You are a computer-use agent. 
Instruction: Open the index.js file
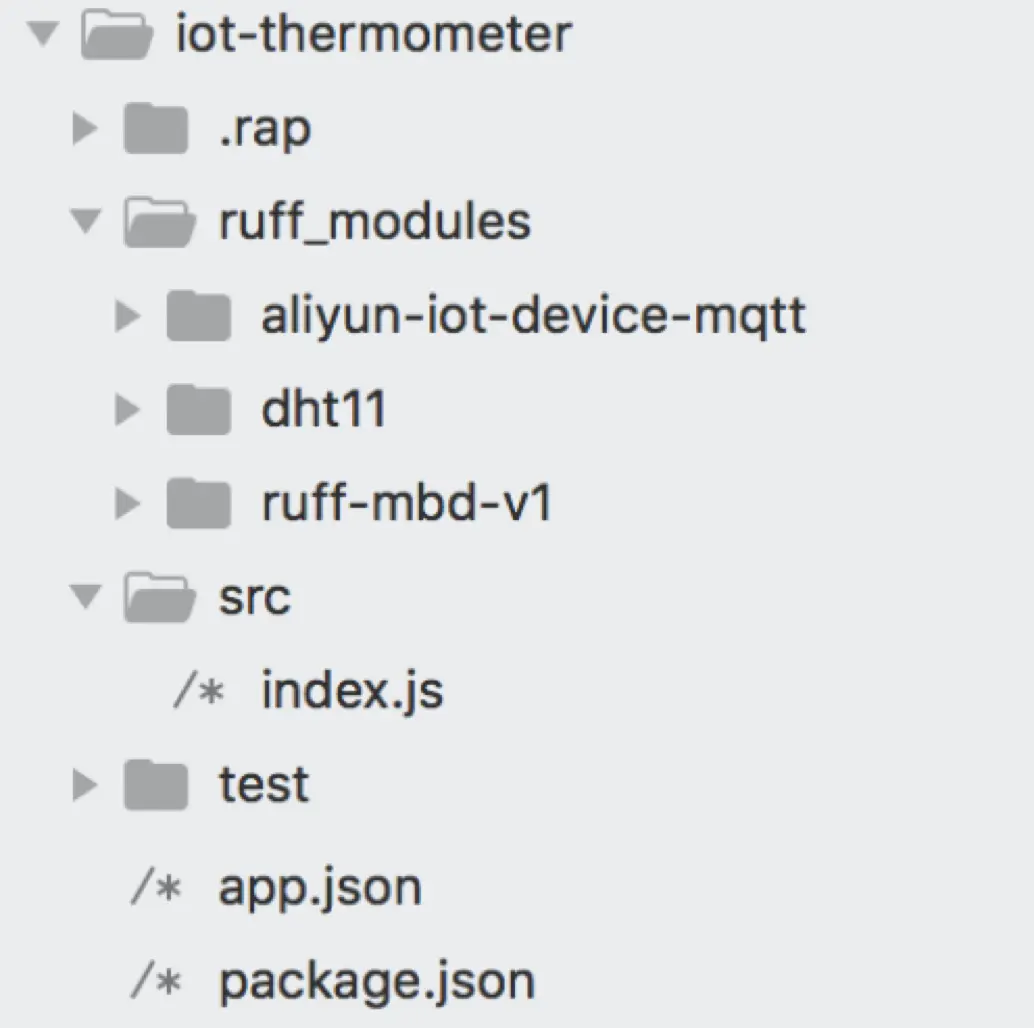(352, 692)
